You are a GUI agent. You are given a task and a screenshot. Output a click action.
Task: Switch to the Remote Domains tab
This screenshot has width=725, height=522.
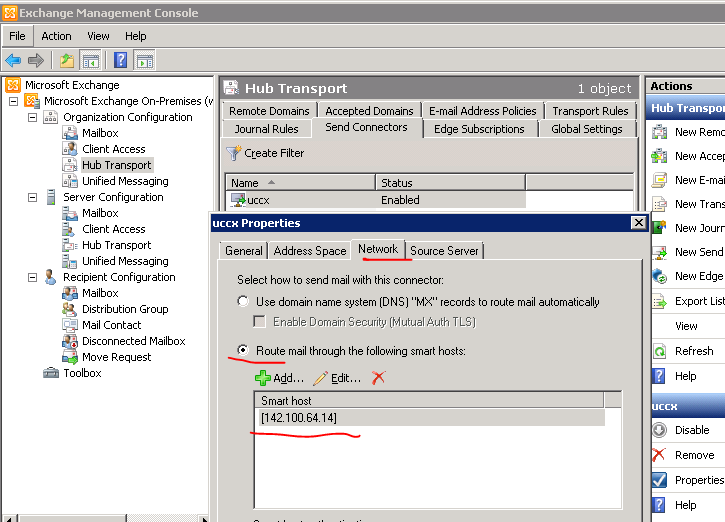coord(269,111)
